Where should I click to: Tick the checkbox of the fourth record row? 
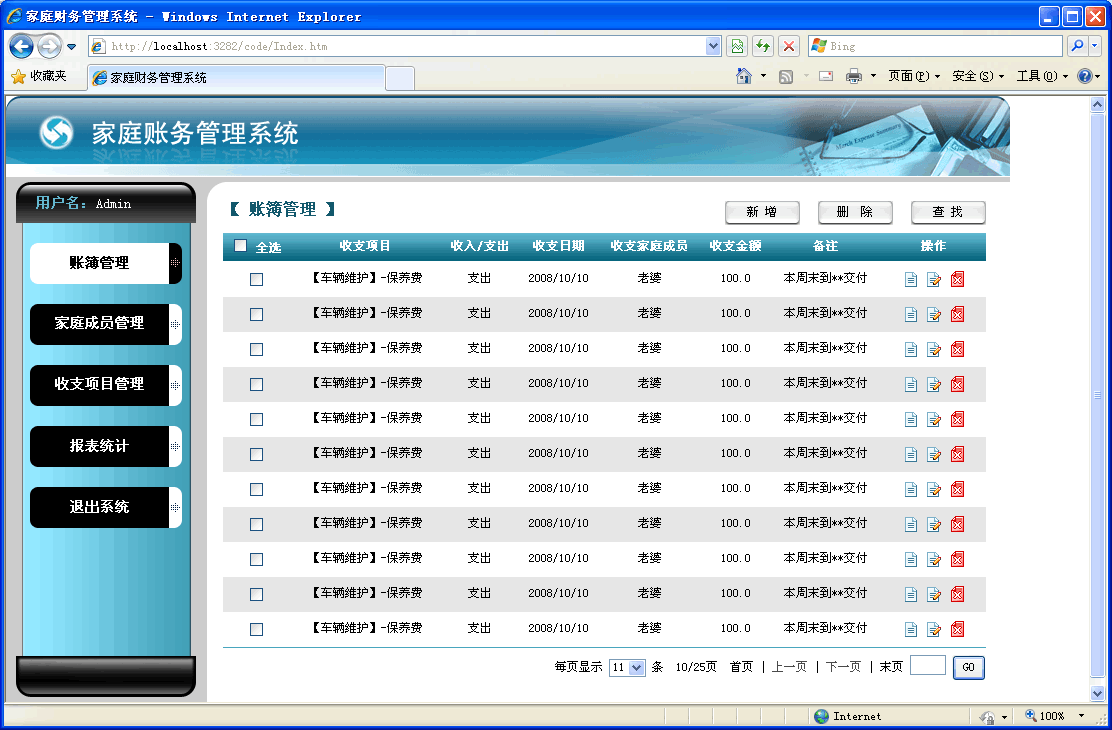[257, 385]
